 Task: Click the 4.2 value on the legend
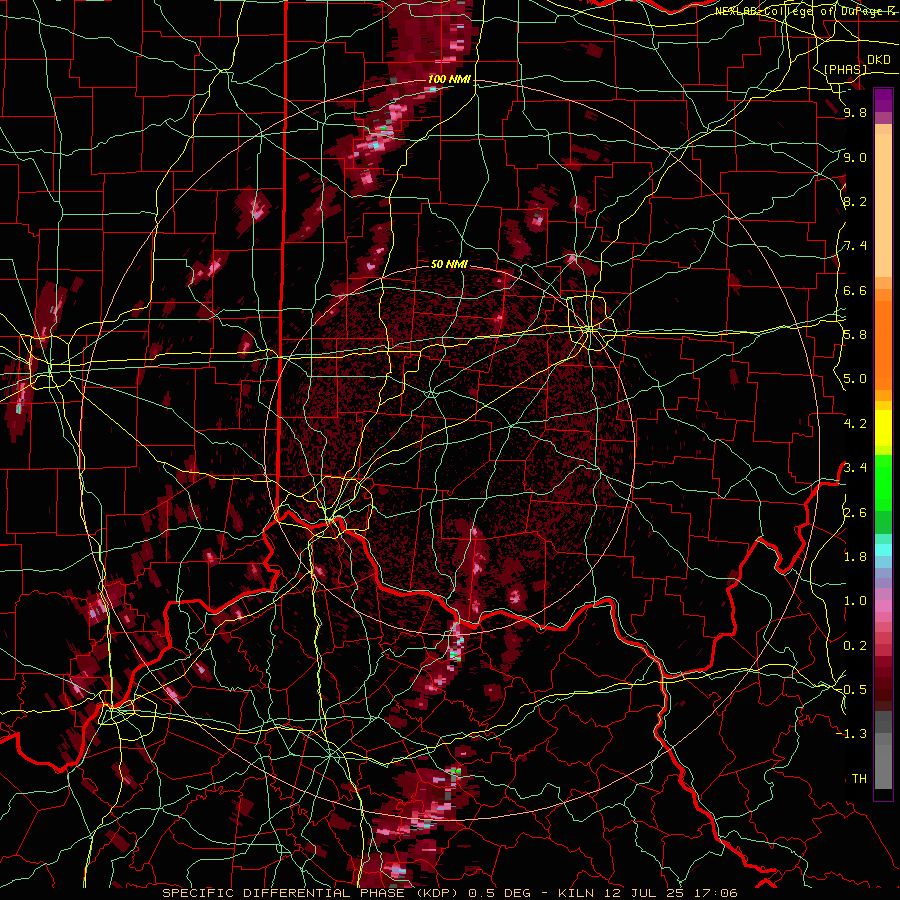click(x=855, y=424)
